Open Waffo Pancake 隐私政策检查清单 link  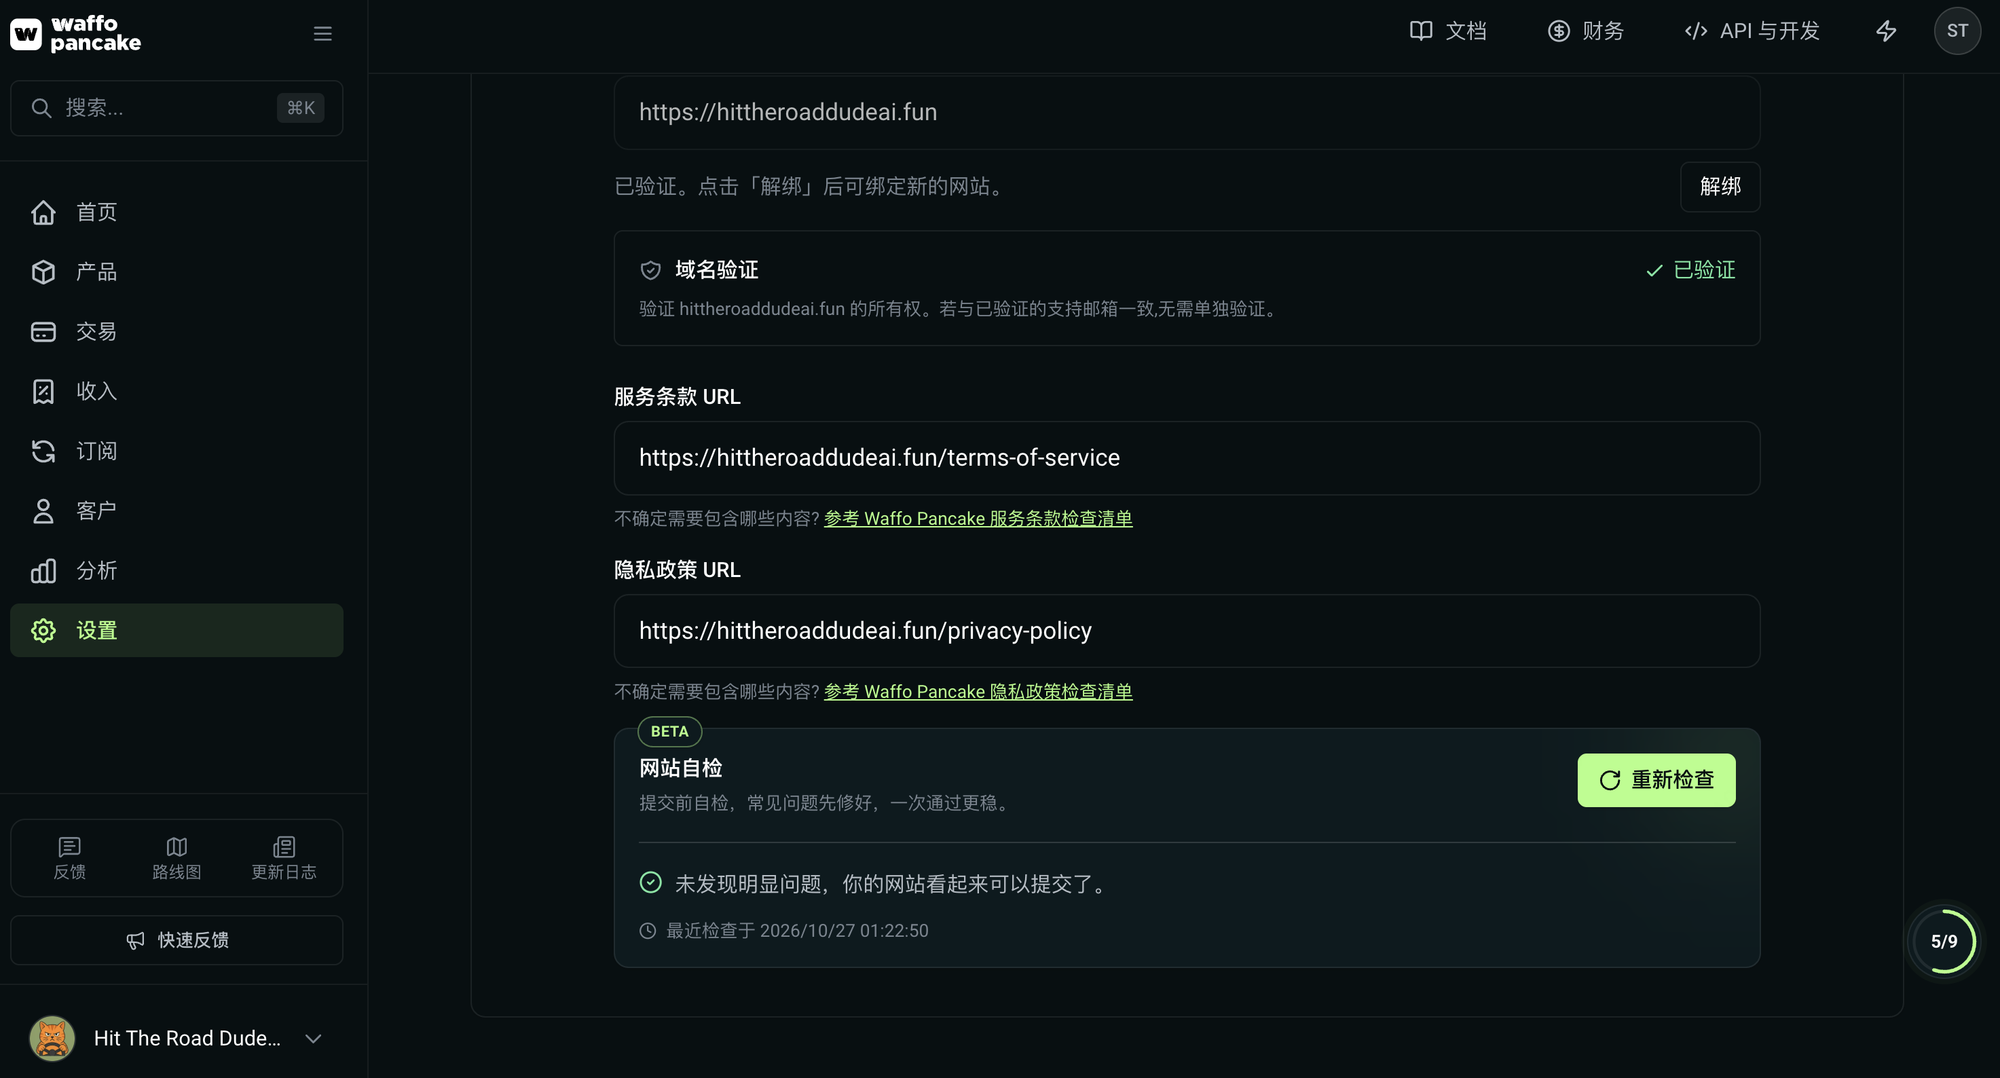click(978, 692)
